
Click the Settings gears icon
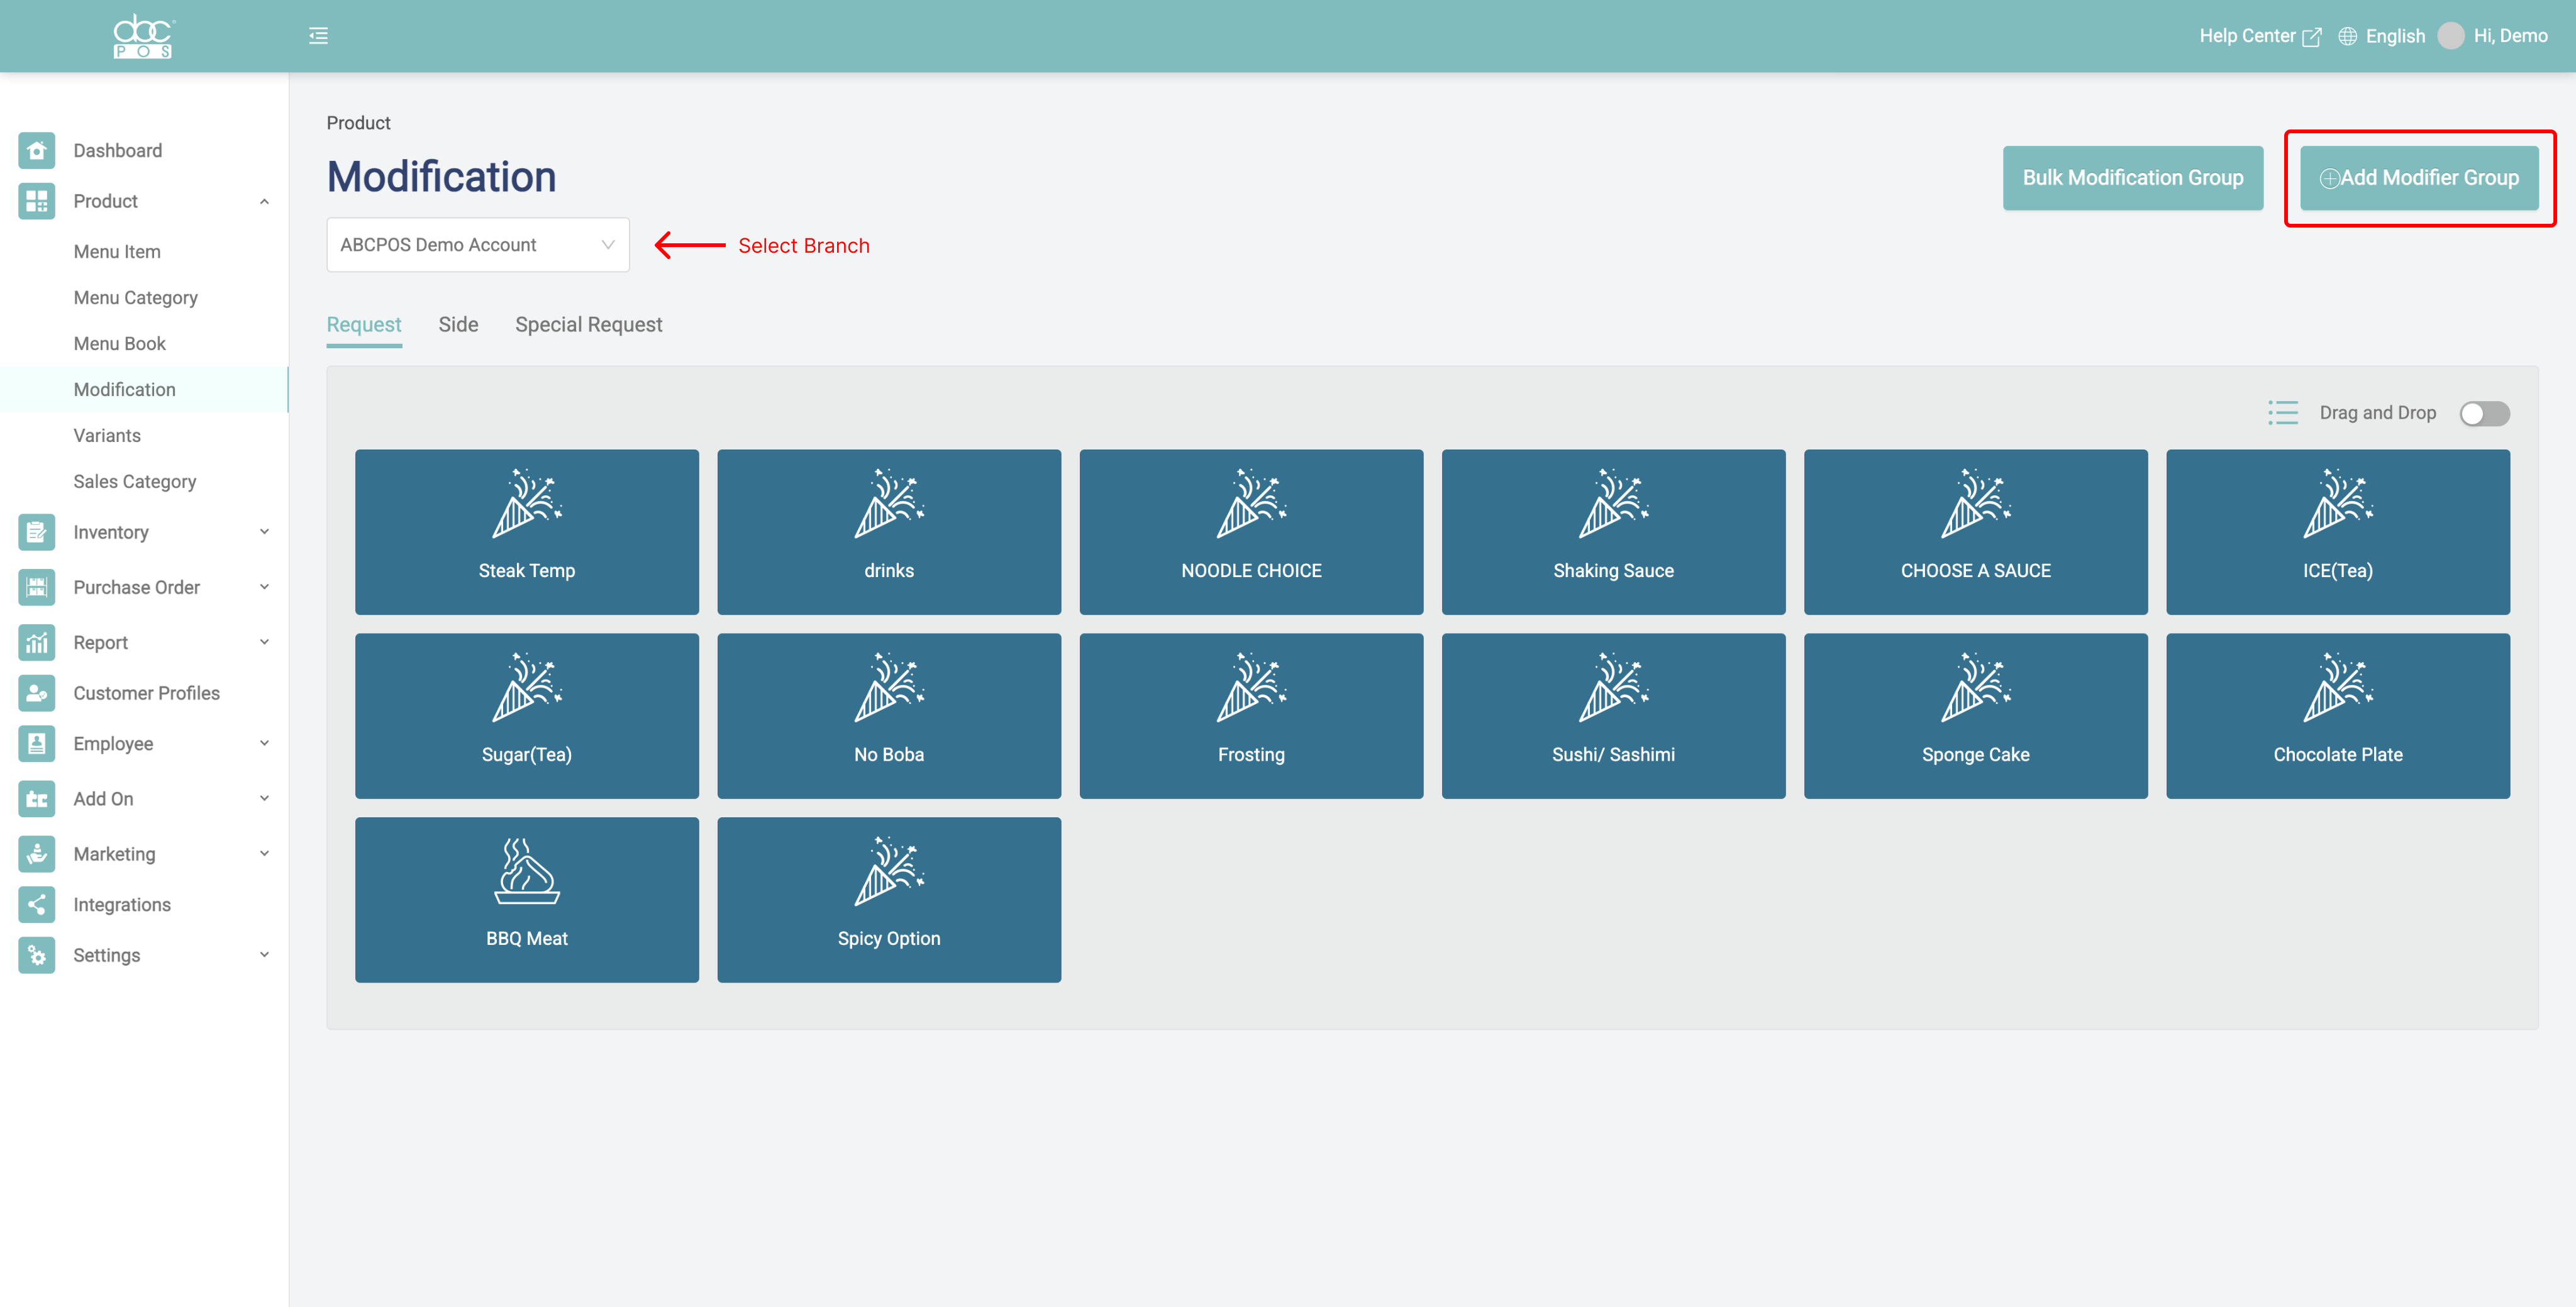(x=37, y=955)
